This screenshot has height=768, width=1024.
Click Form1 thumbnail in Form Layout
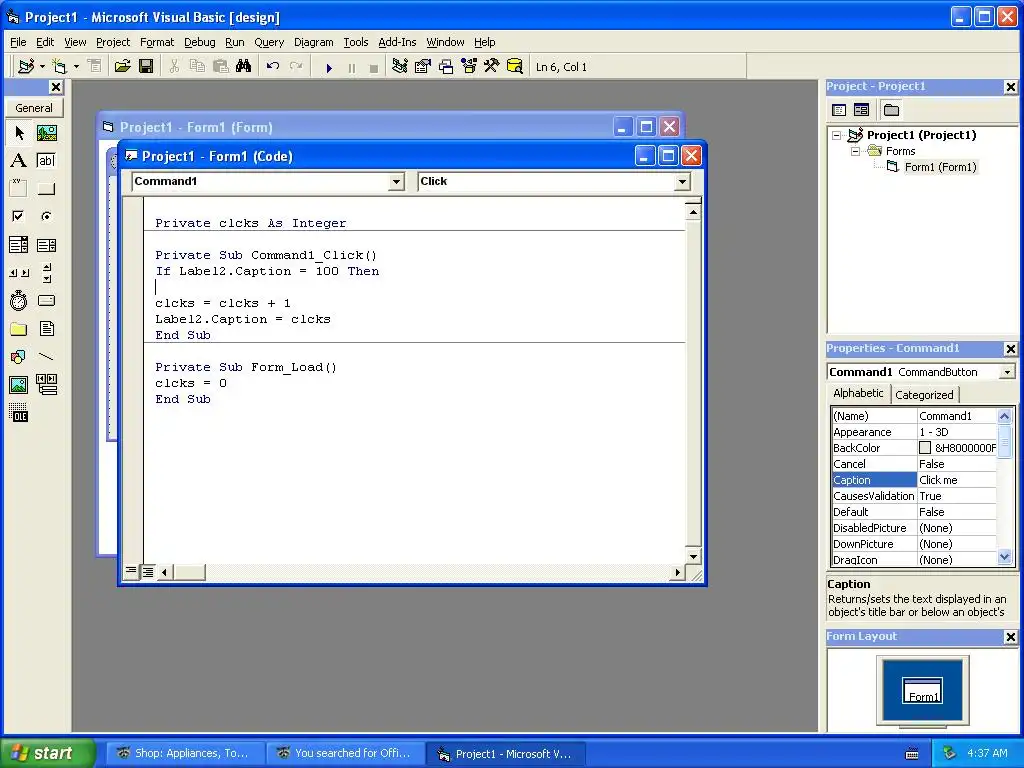(x=922, y=690)
